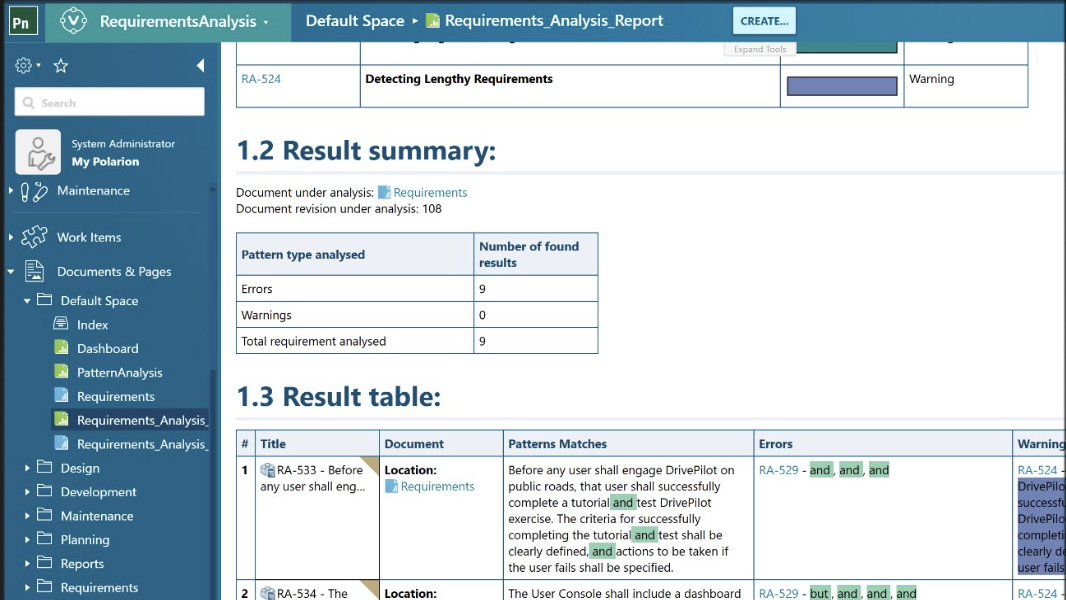This screenshot has height=600, width=1066.
Task: Collapse the navigation sidebar with the arrow
Action: (200, 65)
